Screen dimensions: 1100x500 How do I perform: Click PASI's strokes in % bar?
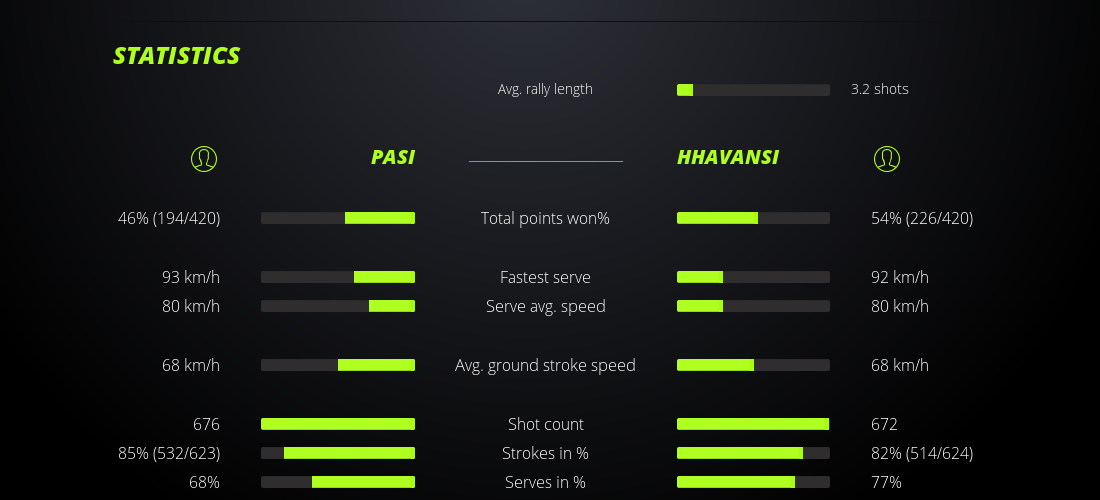coord(338,453)
